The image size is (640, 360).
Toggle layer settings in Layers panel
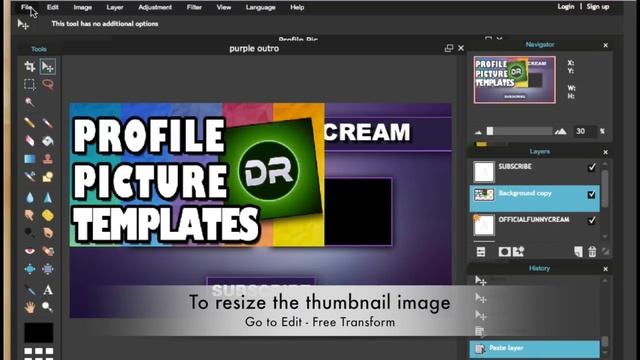pyautogui.click(x=481, y=252)
